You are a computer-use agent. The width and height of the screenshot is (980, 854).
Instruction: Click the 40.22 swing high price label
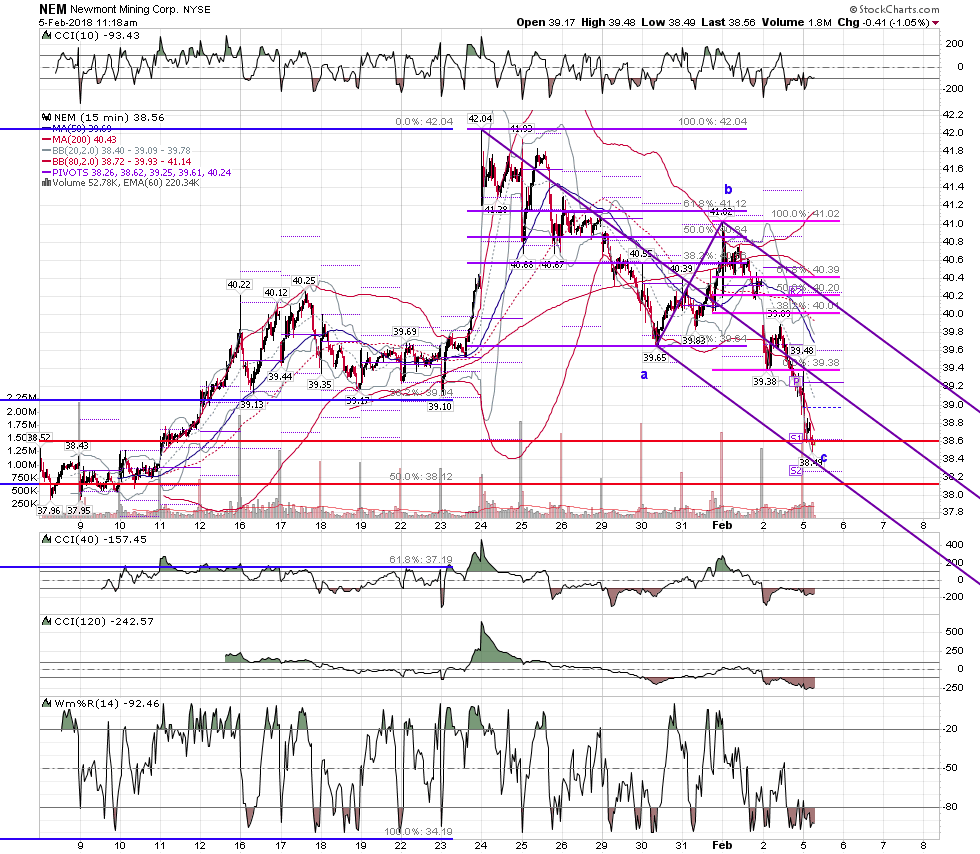pos(239,284)
